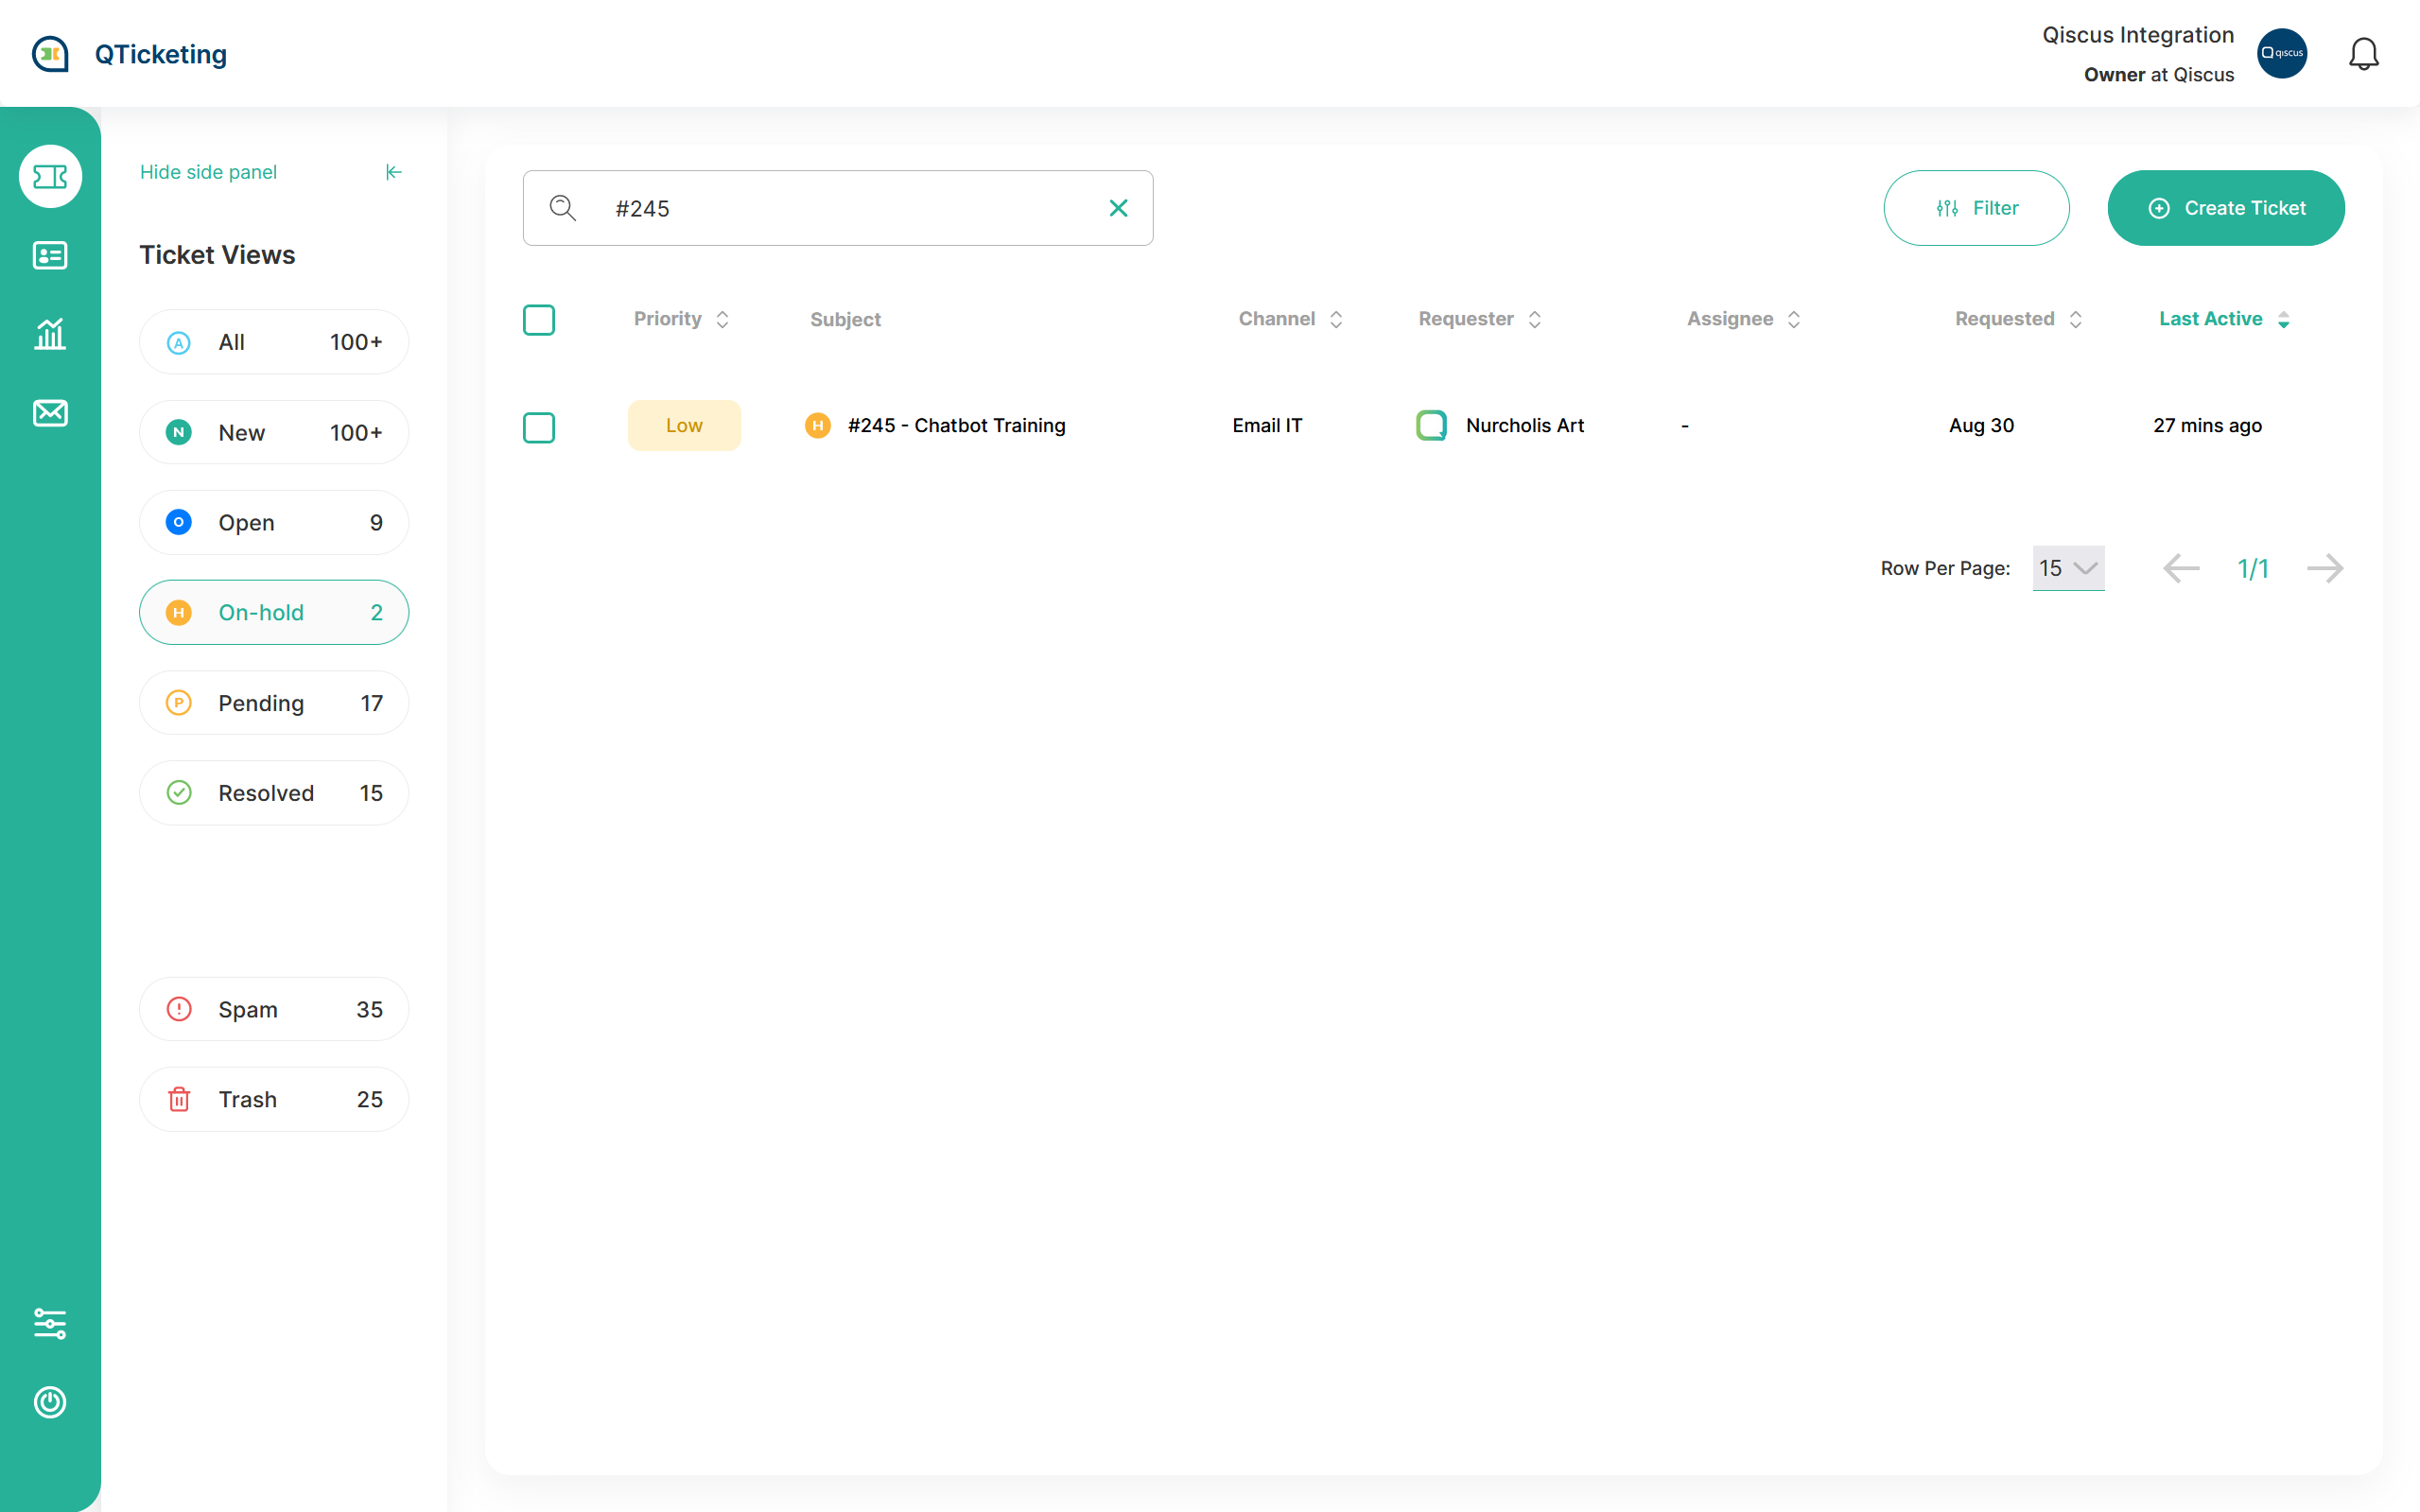Sort by Priority column
The image size is (2420, 1512).
click(681, 319)
